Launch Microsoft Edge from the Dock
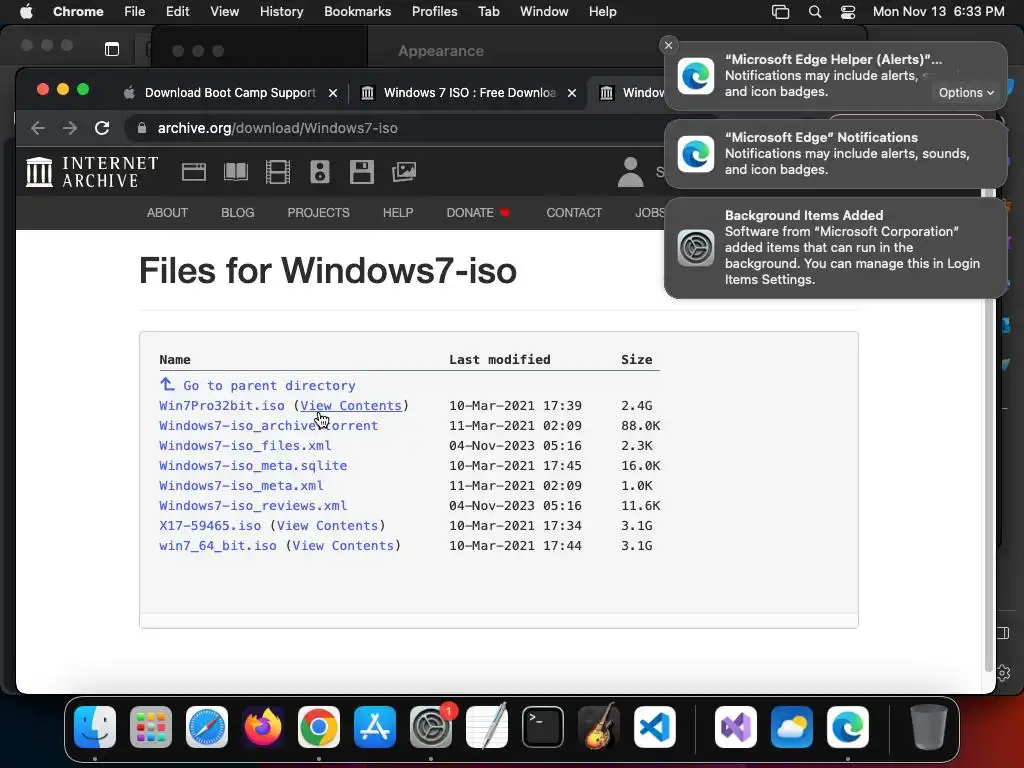 coord(848,727)
